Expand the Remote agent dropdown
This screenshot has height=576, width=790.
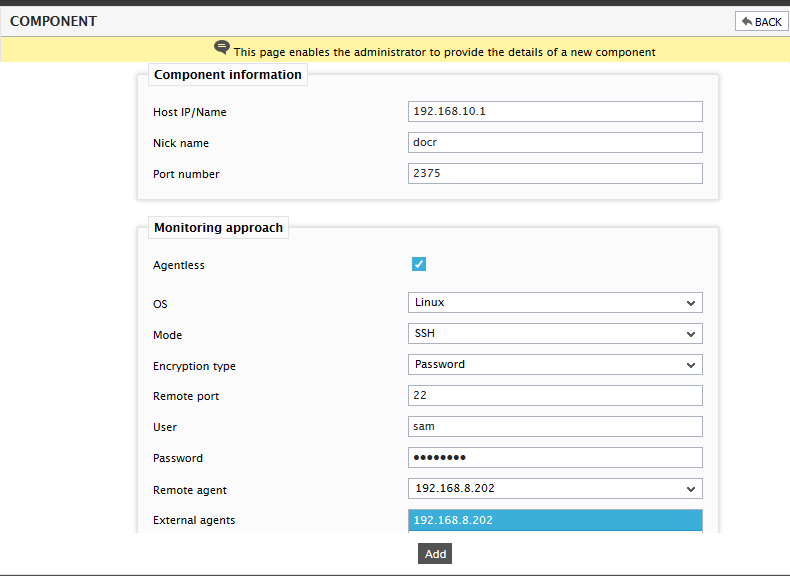tap(555, 489)
